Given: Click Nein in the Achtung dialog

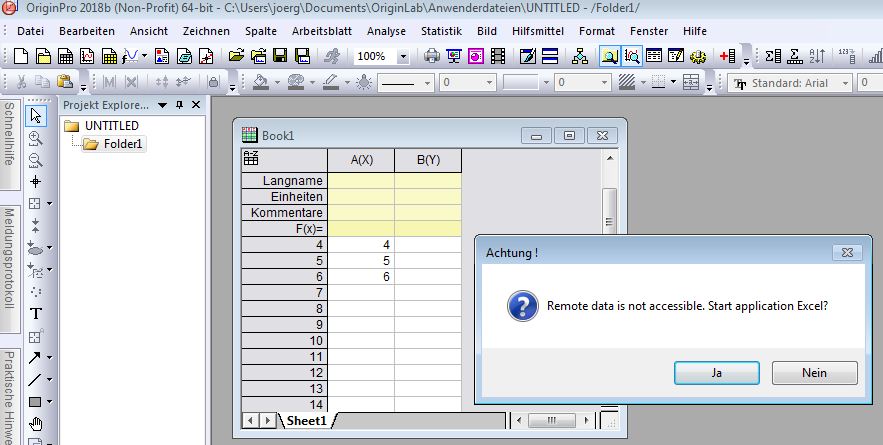Looking at the screenshot, I should pyautogui.click(x=814, y=373).
